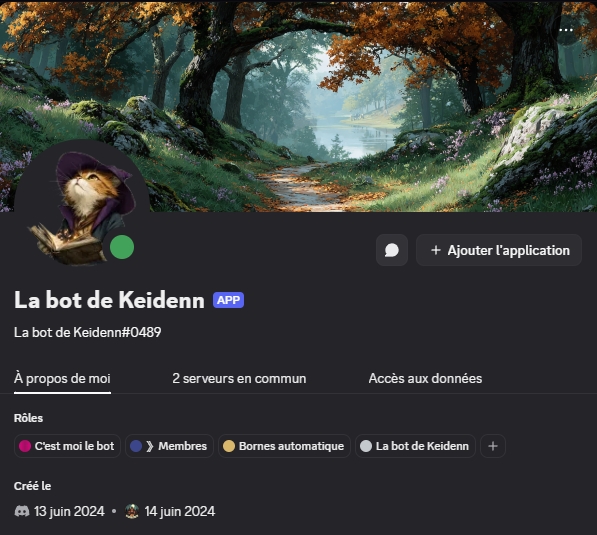The image size is (597, 535).
Task: Switch to 2 serveurs en commun tab
Action: 239,378
